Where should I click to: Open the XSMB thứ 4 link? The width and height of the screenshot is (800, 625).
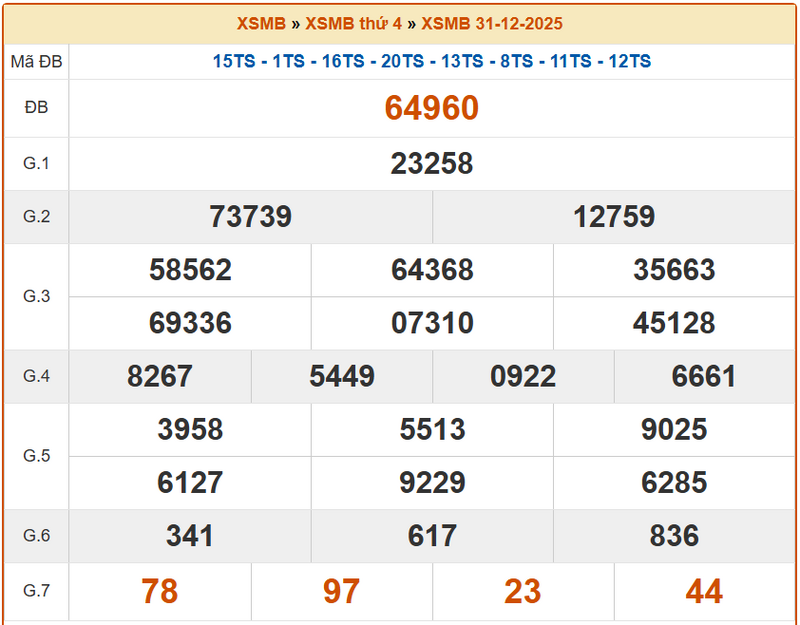click(x=354, y=23)
